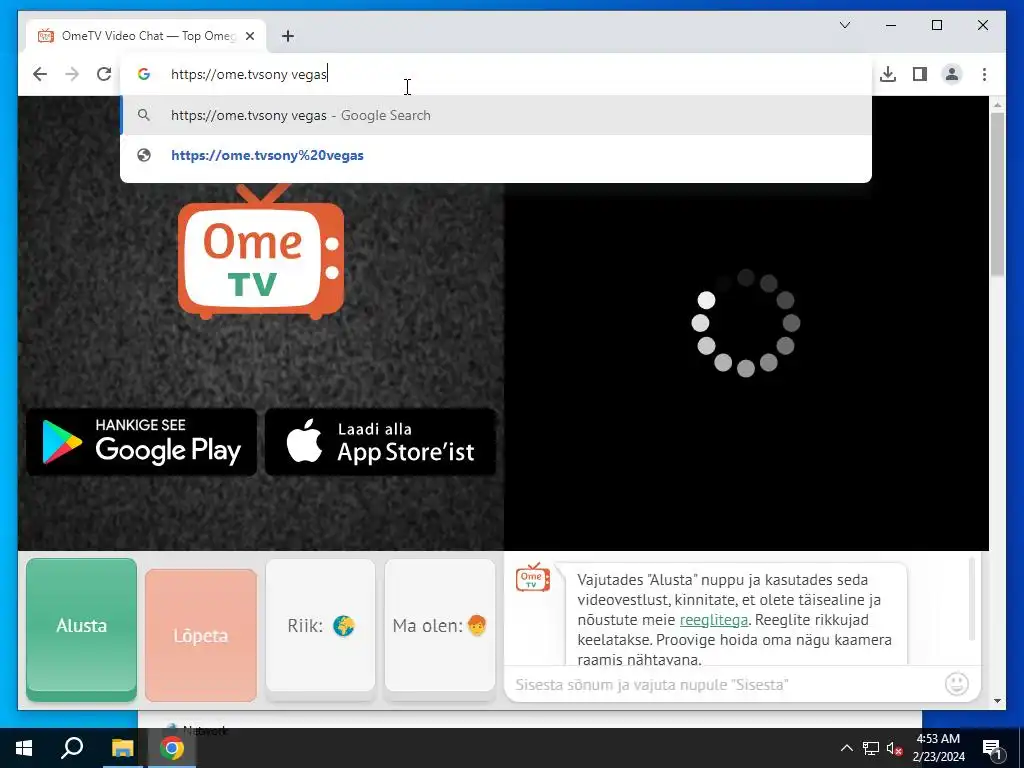Maximize the Chrome window
This screenshot has height=768, width=1024.
[x=936, y=25]
